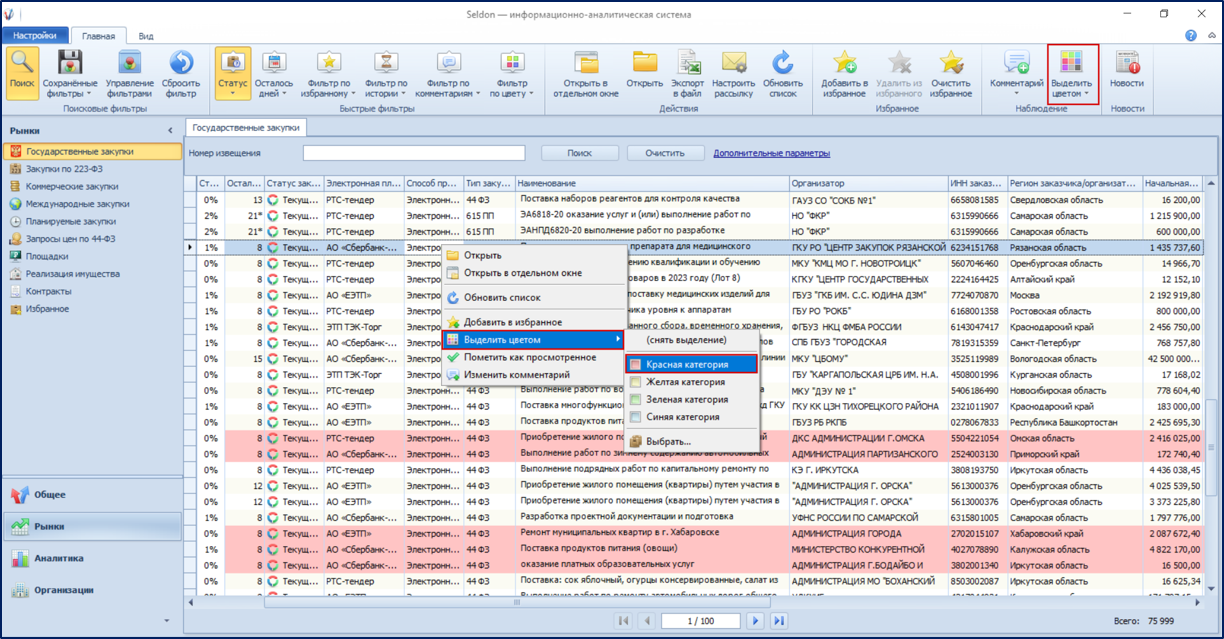Pick Красная категория color in the submenu
This screenshot has width=1224, height=639.
click(x=692, y=365)
